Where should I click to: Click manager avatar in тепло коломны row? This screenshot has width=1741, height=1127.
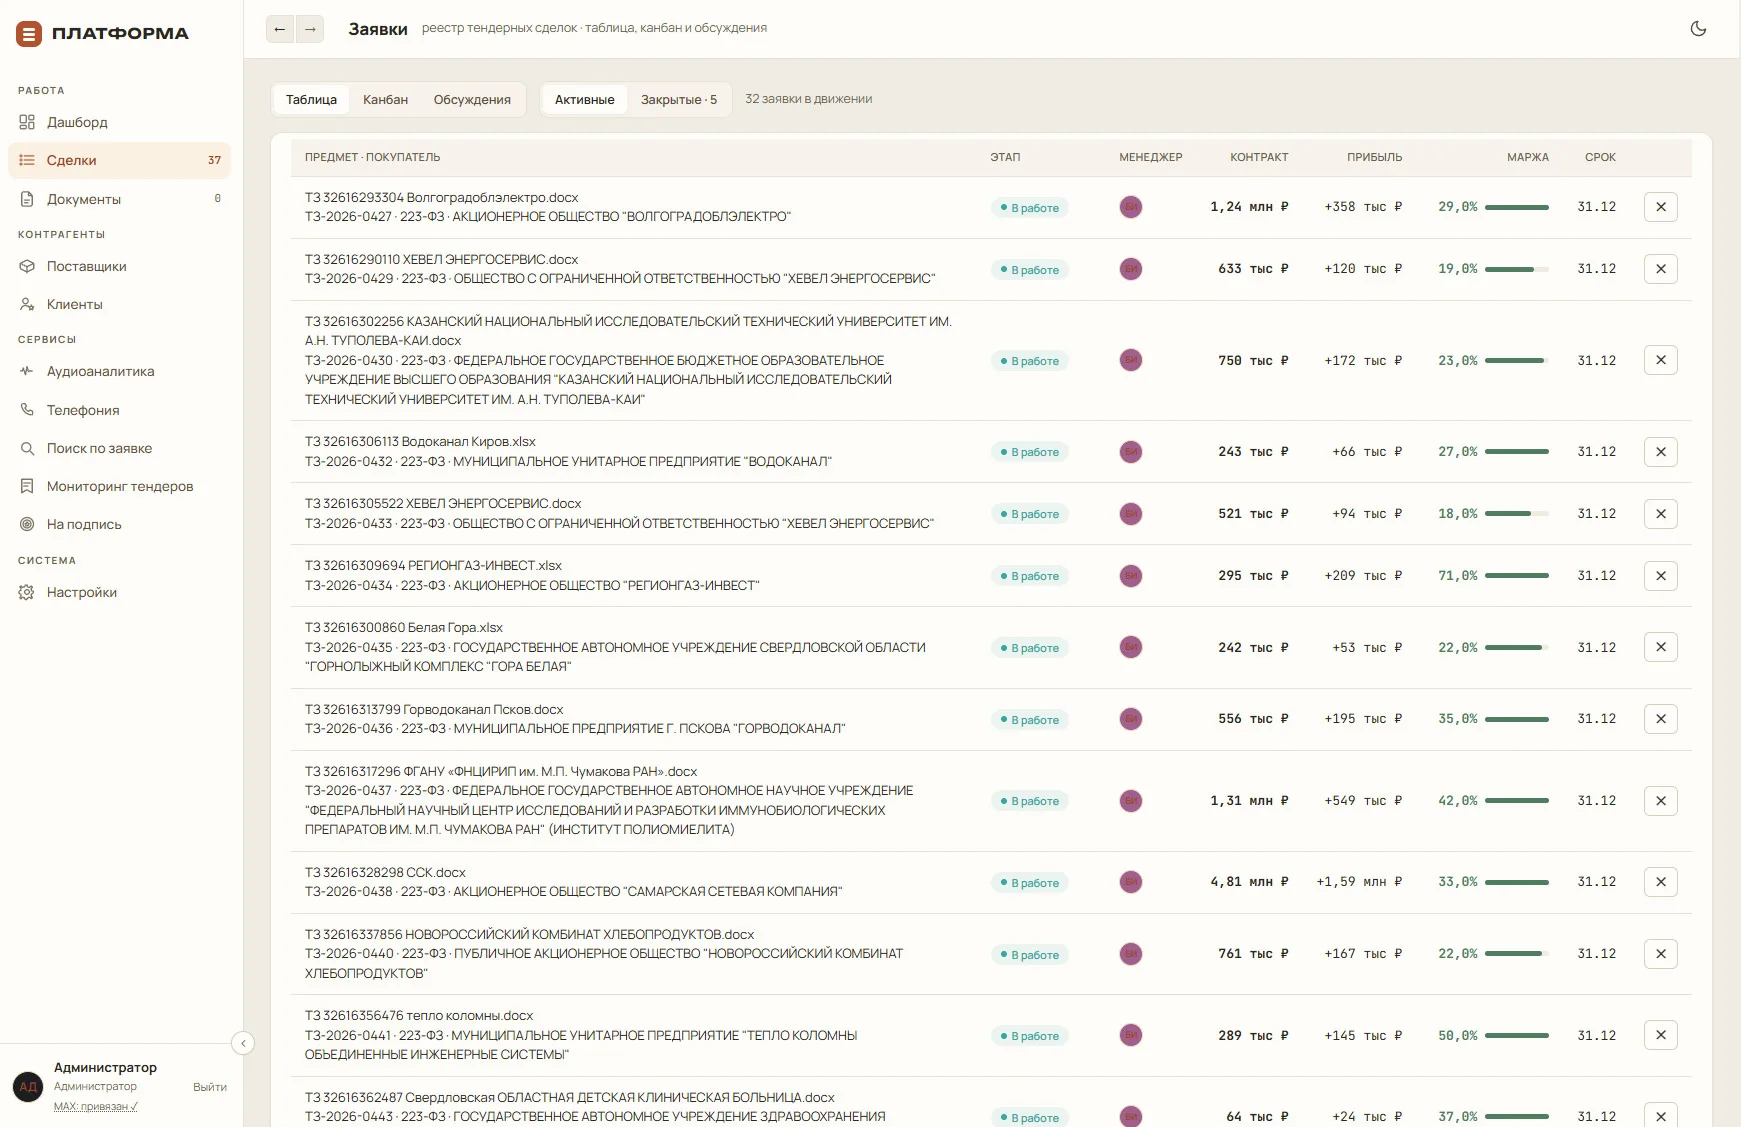coord(1131,1035)
